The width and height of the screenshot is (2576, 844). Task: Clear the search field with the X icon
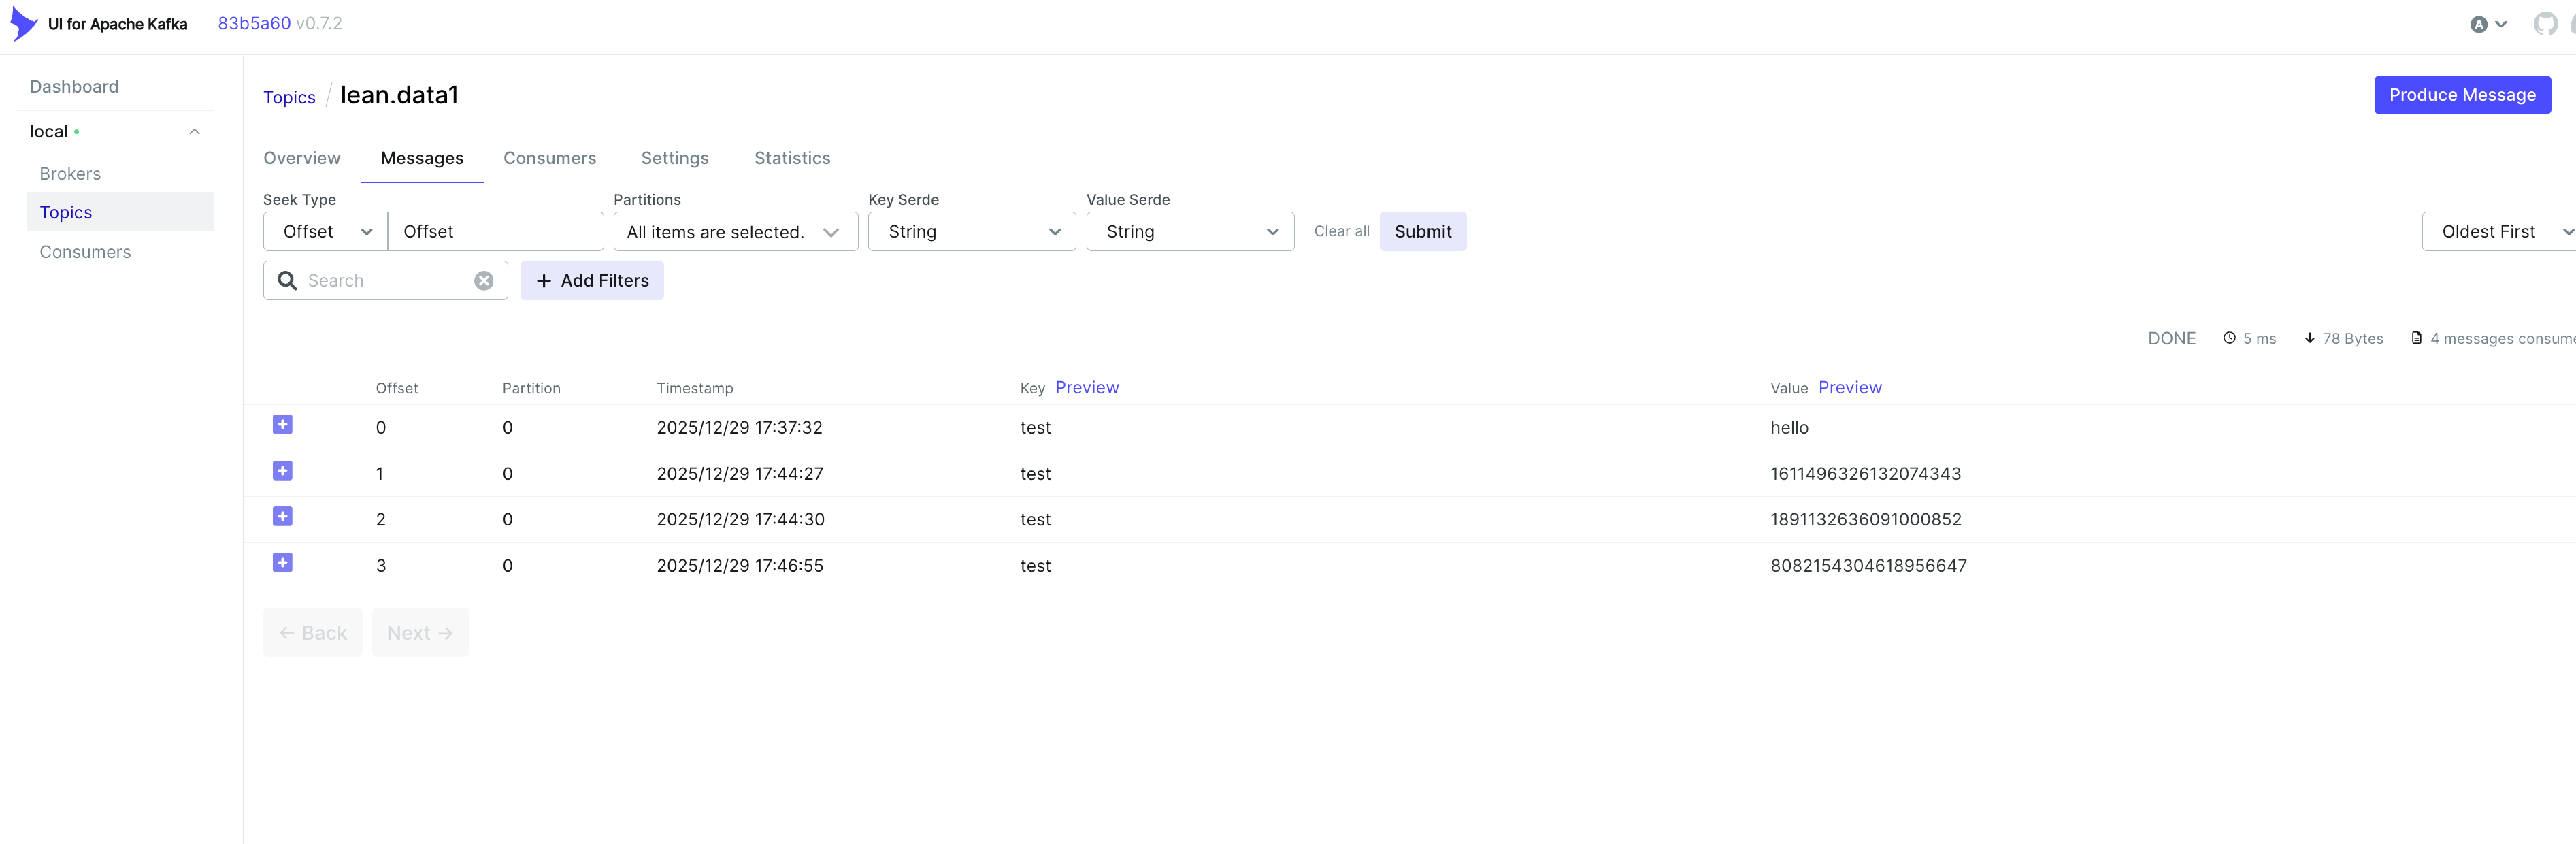[484, 281]
